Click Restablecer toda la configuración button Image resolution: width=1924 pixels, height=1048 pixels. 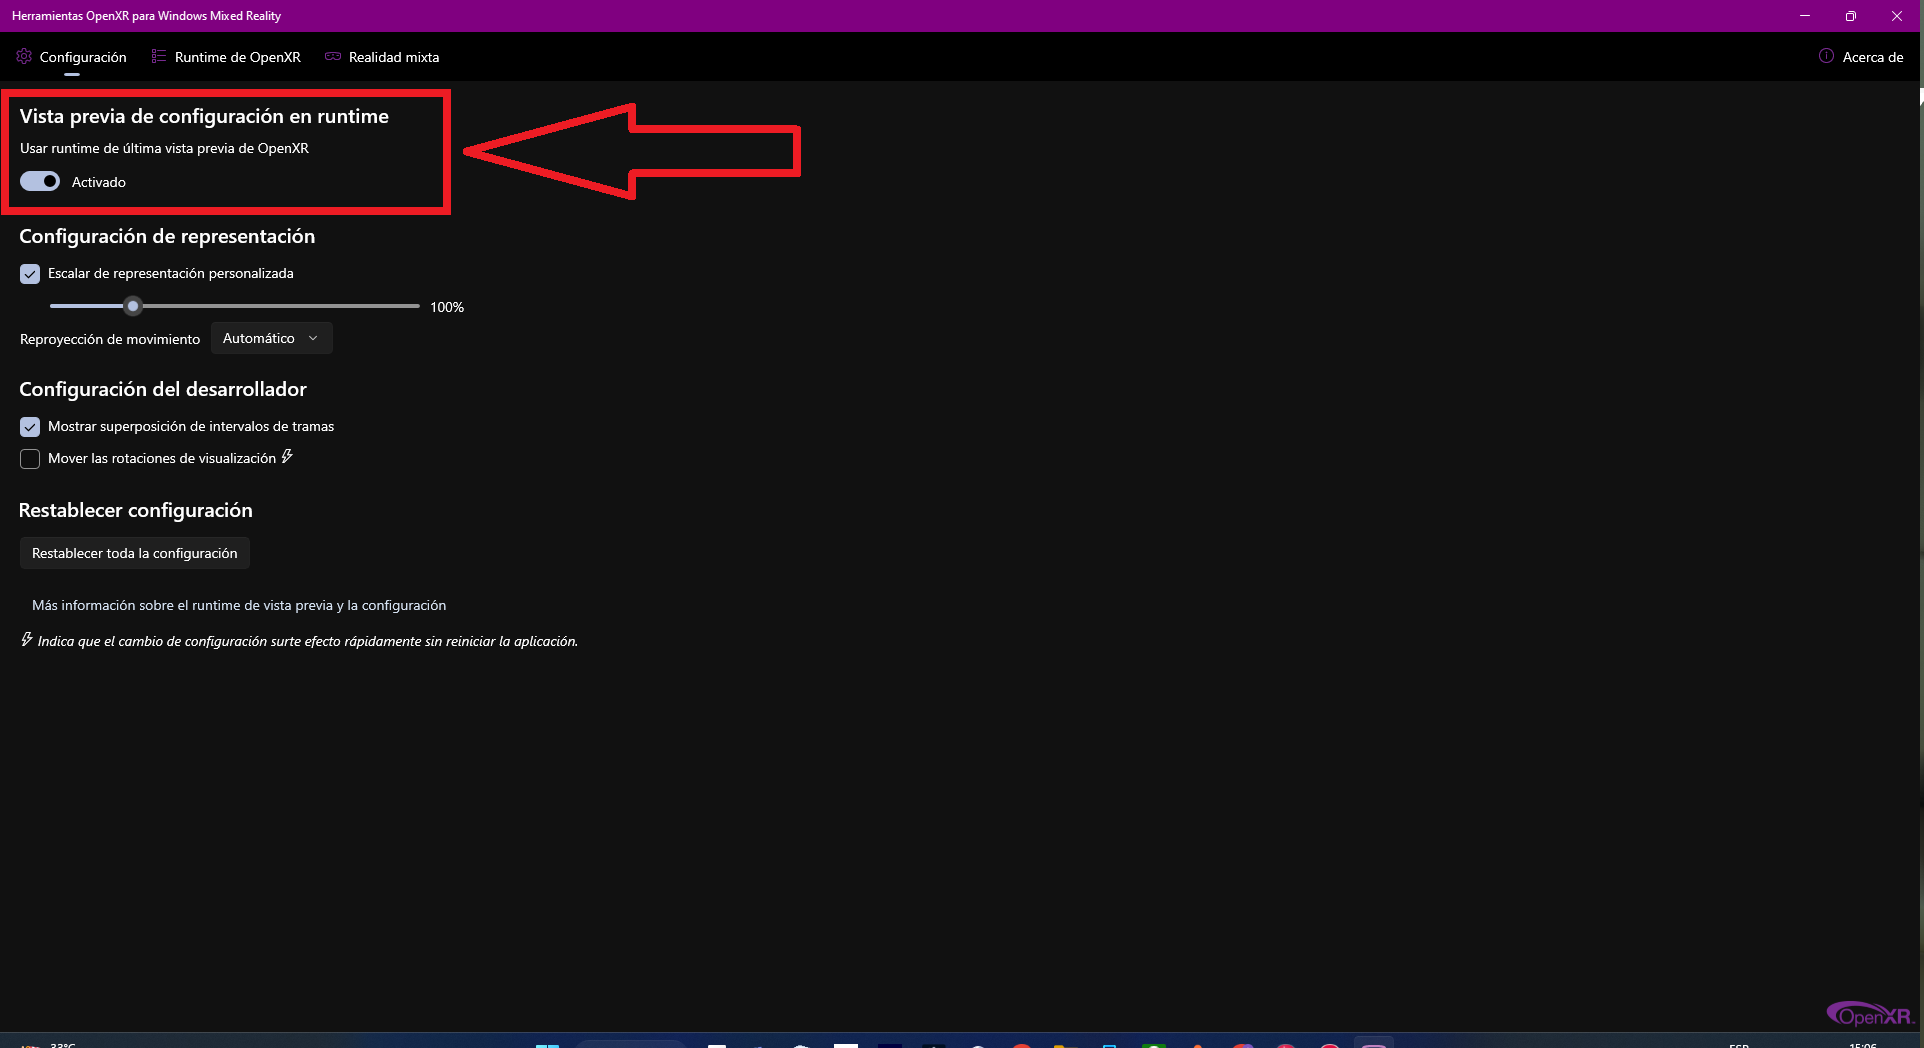click(135, 553)
